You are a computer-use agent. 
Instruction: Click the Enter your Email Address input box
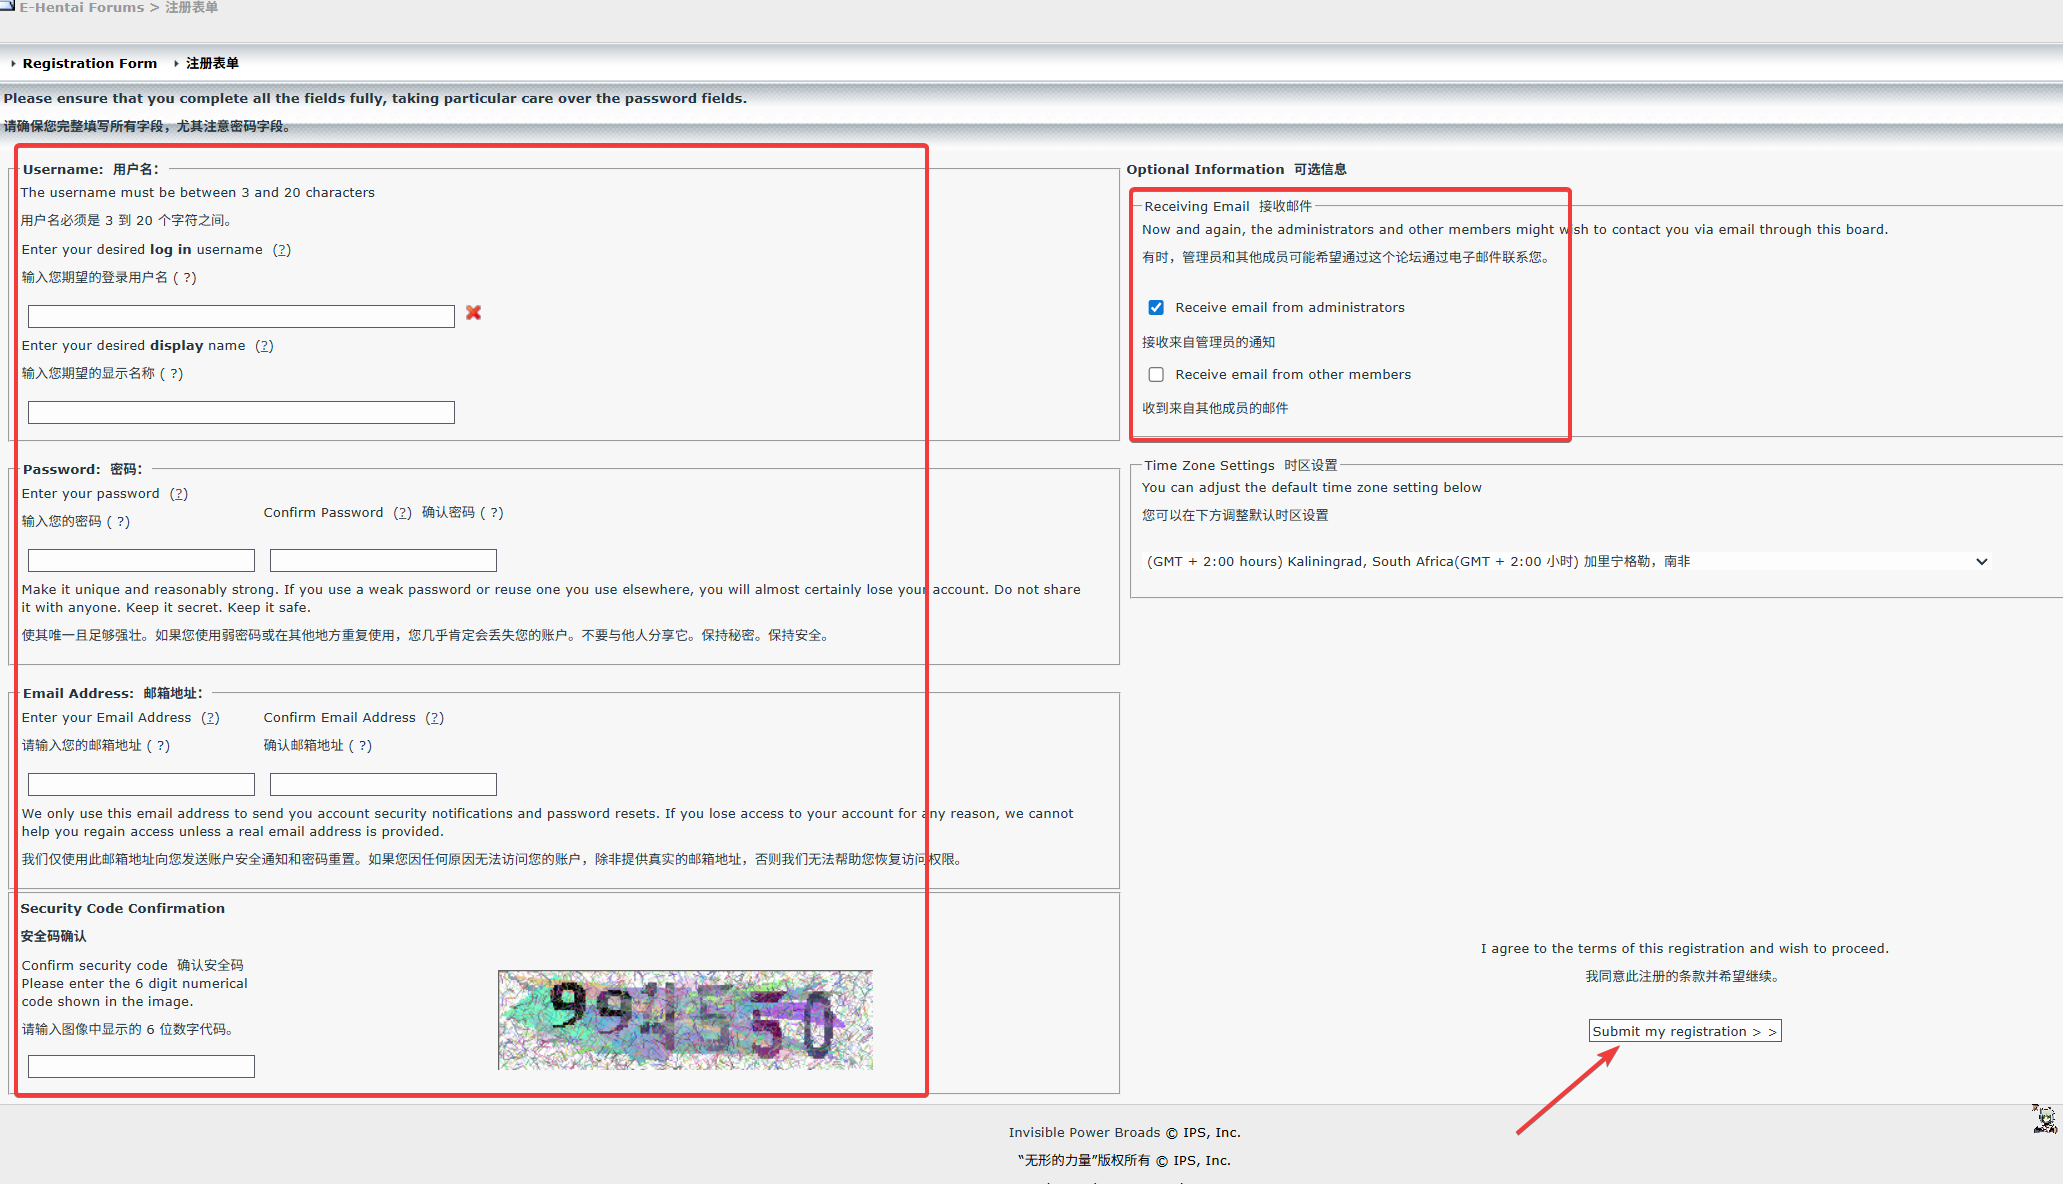[141, 784]
